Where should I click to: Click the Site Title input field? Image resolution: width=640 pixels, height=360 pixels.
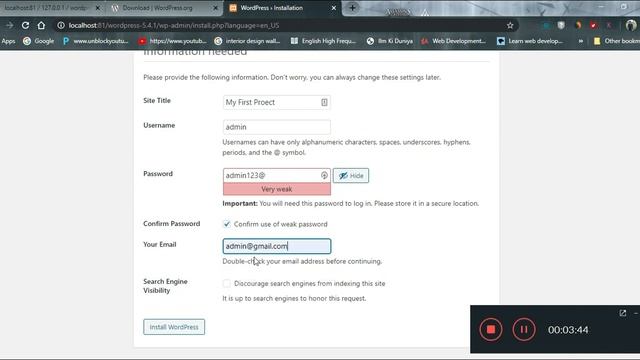[x=277, y=102]
